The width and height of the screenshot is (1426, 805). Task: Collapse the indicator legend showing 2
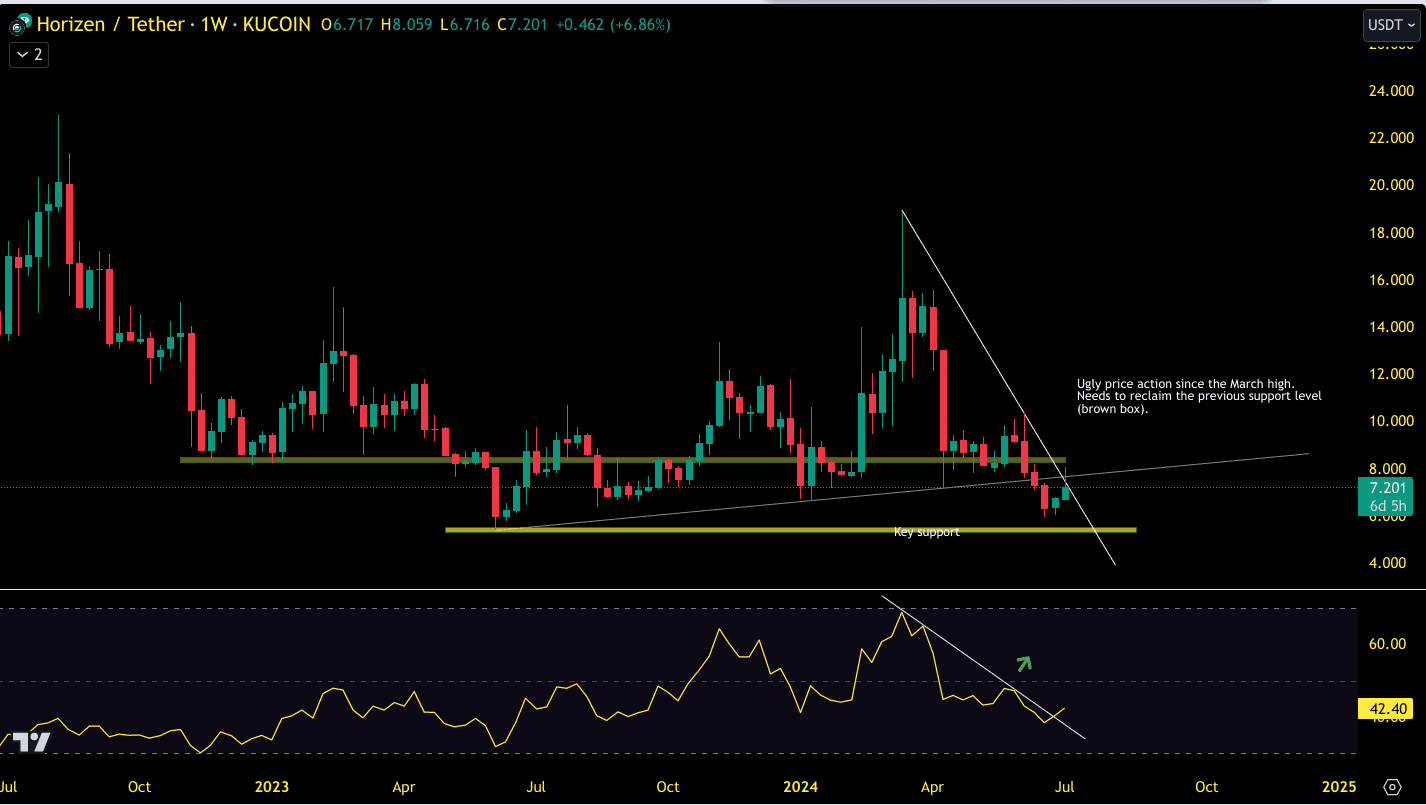[x=28, y=55]
